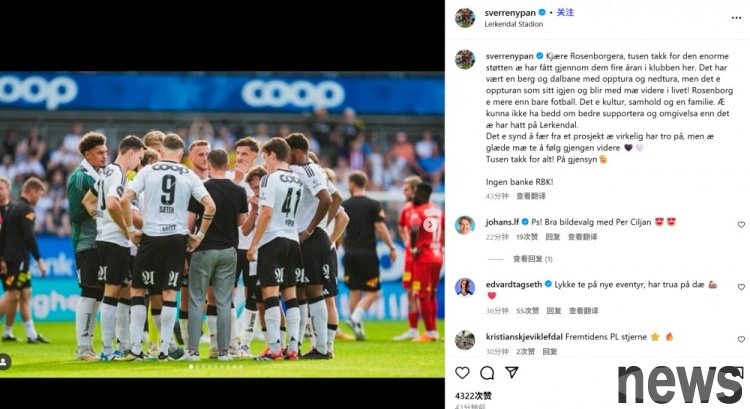Follow sverrenypan with blue follow link
The width and height of the screenshot is (750, 409).
565,12
